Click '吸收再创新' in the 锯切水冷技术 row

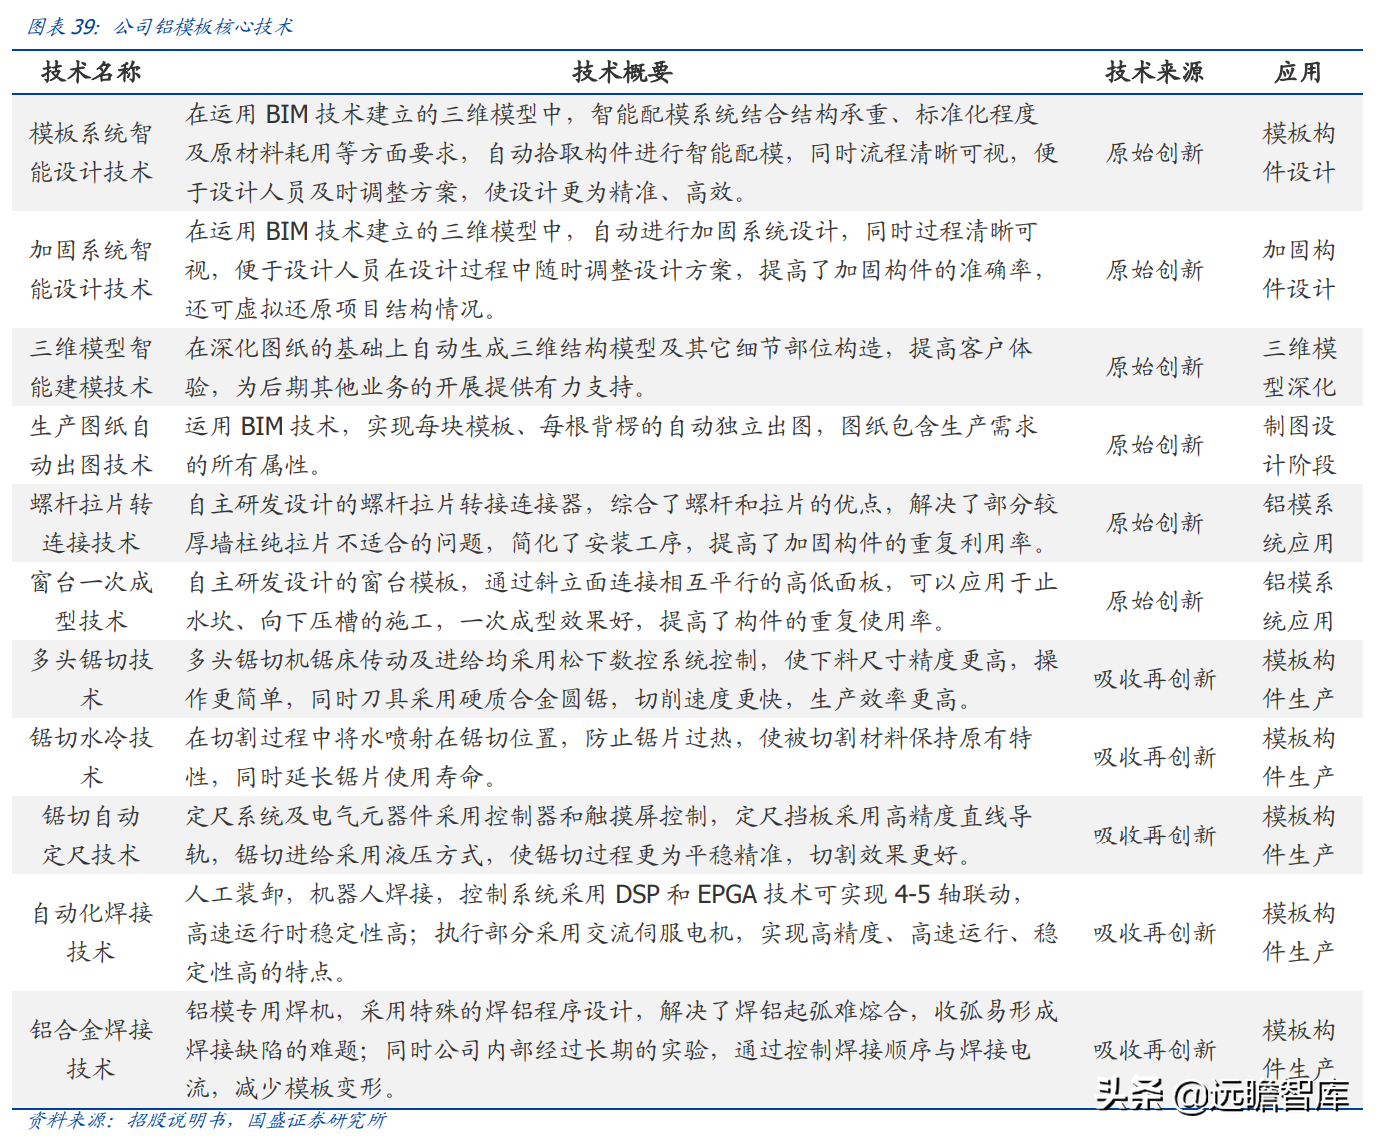1154,757
